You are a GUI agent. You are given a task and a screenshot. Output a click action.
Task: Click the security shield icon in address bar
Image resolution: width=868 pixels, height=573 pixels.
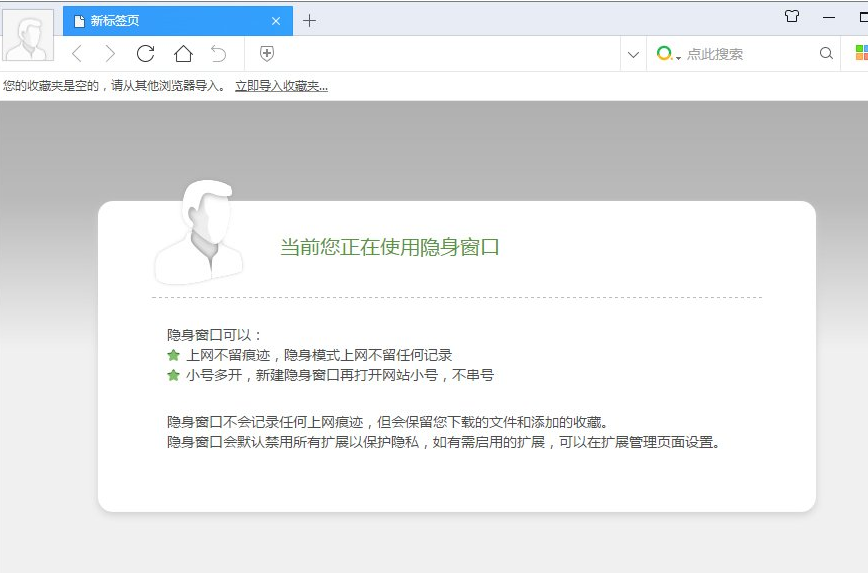pyautogui.click(x=267, y=54)
